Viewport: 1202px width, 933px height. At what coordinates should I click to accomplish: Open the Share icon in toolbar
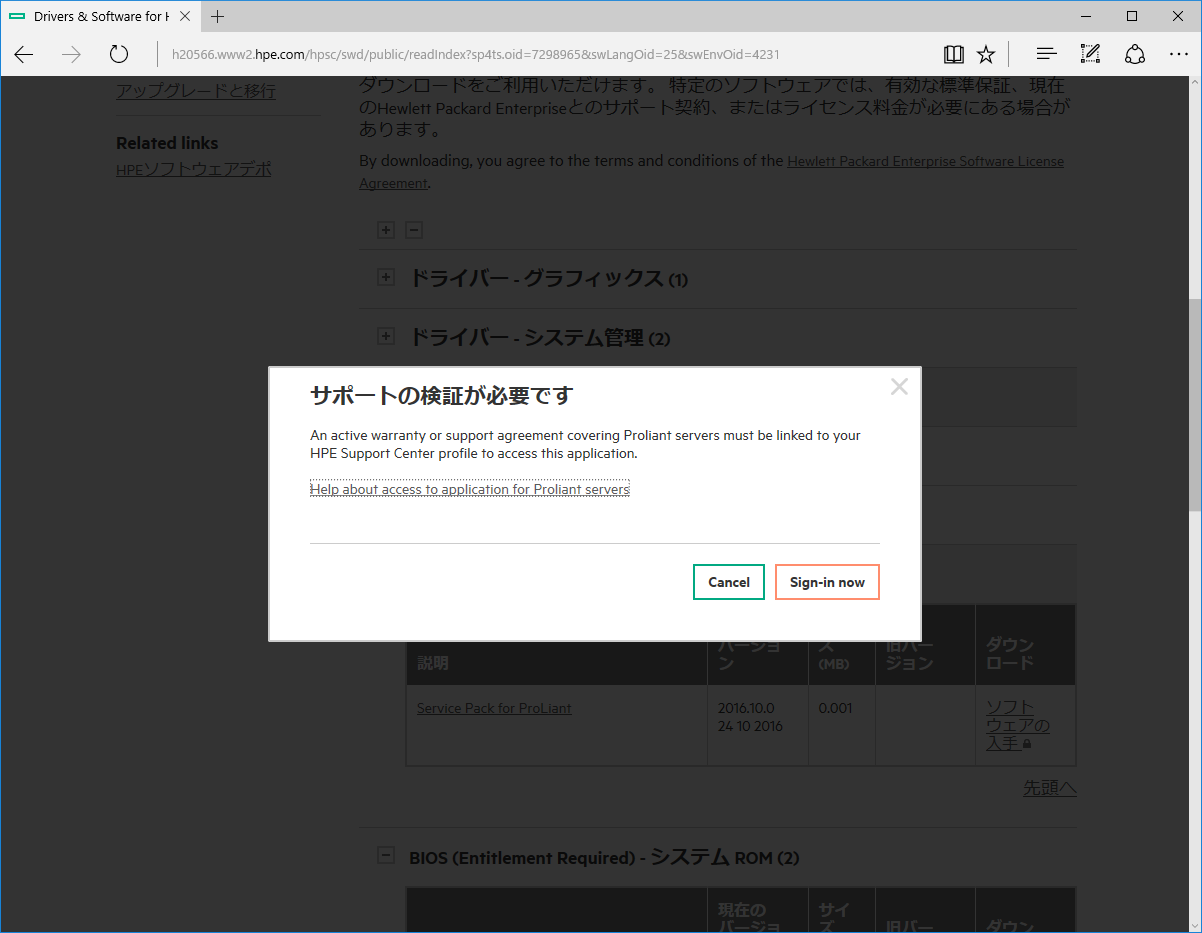[1134, 54]
